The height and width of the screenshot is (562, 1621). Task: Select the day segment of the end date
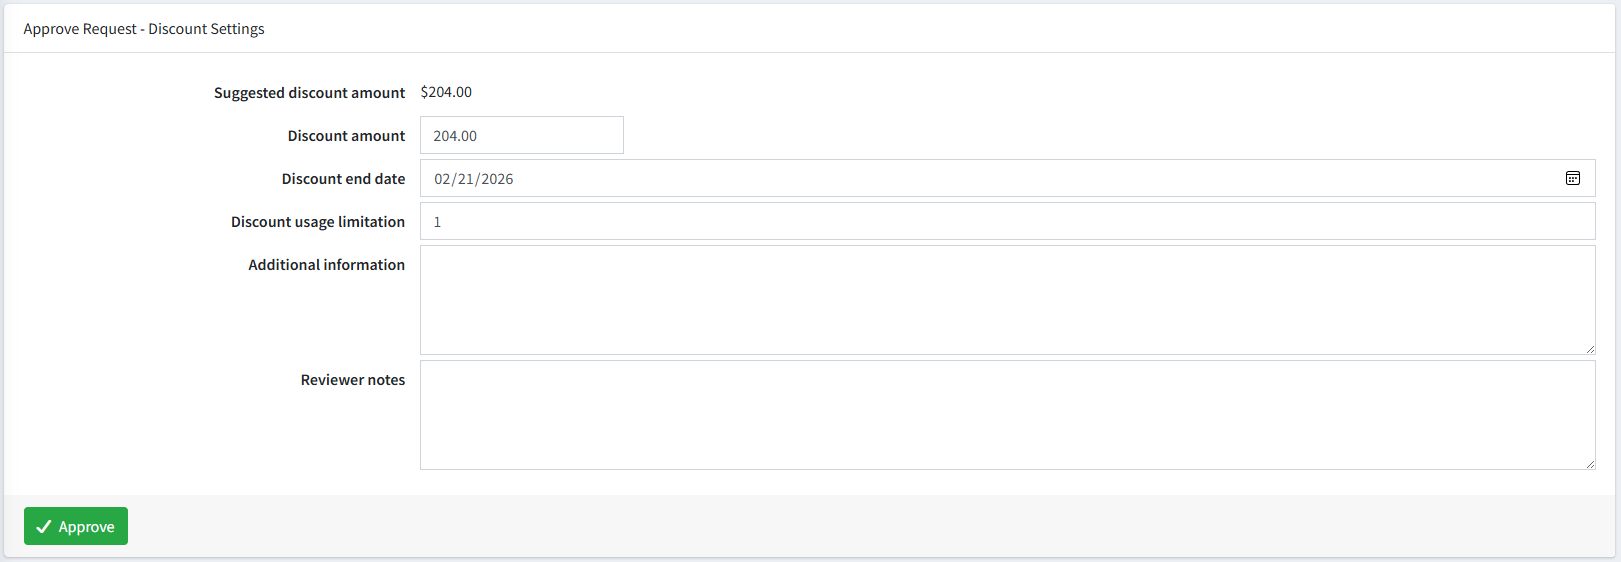tap(465, 179)
